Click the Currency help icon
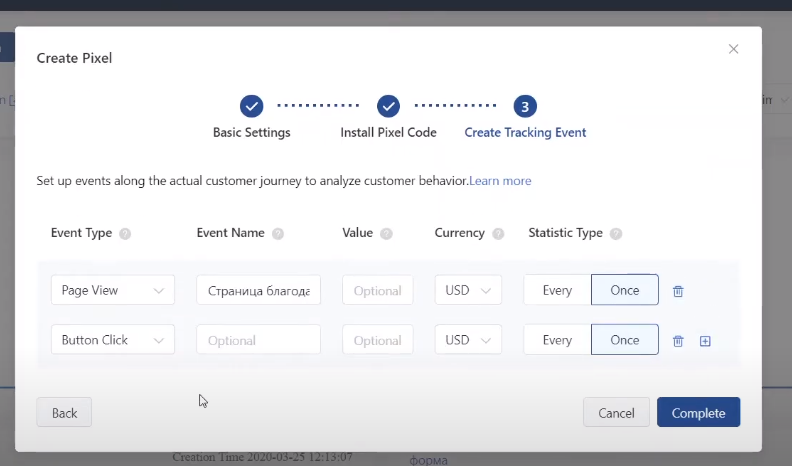 point(498,234)
